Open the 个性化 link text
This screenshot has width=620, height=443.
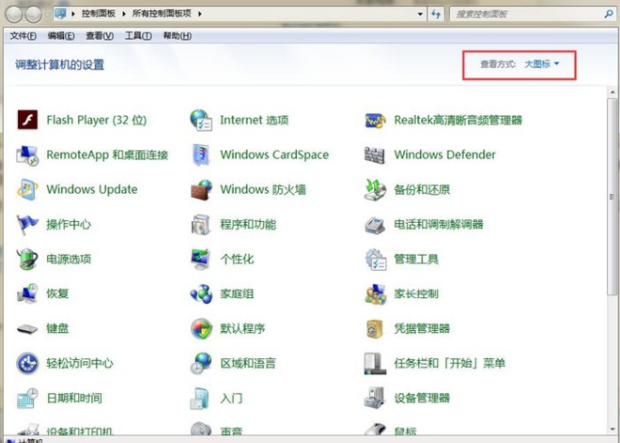click(x=237, y=259)
